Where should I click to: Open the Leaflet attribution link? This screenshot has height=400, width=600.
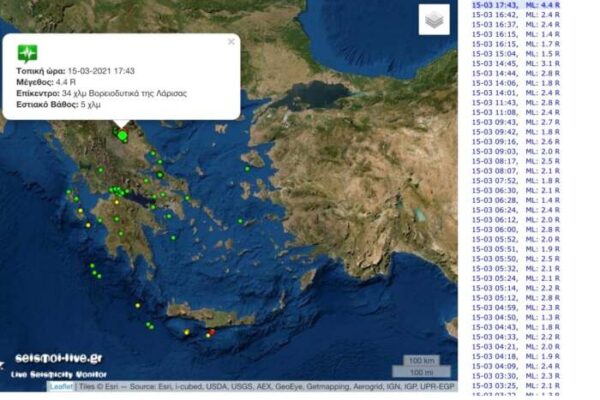[60, 386]
